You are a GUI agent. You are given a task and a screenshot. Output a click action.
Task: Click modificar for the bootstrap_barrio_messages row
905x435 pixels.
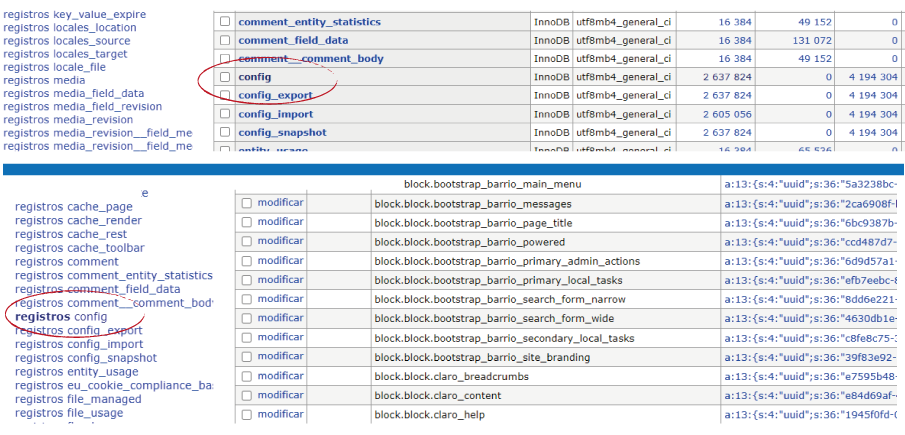tap(280, 203)
